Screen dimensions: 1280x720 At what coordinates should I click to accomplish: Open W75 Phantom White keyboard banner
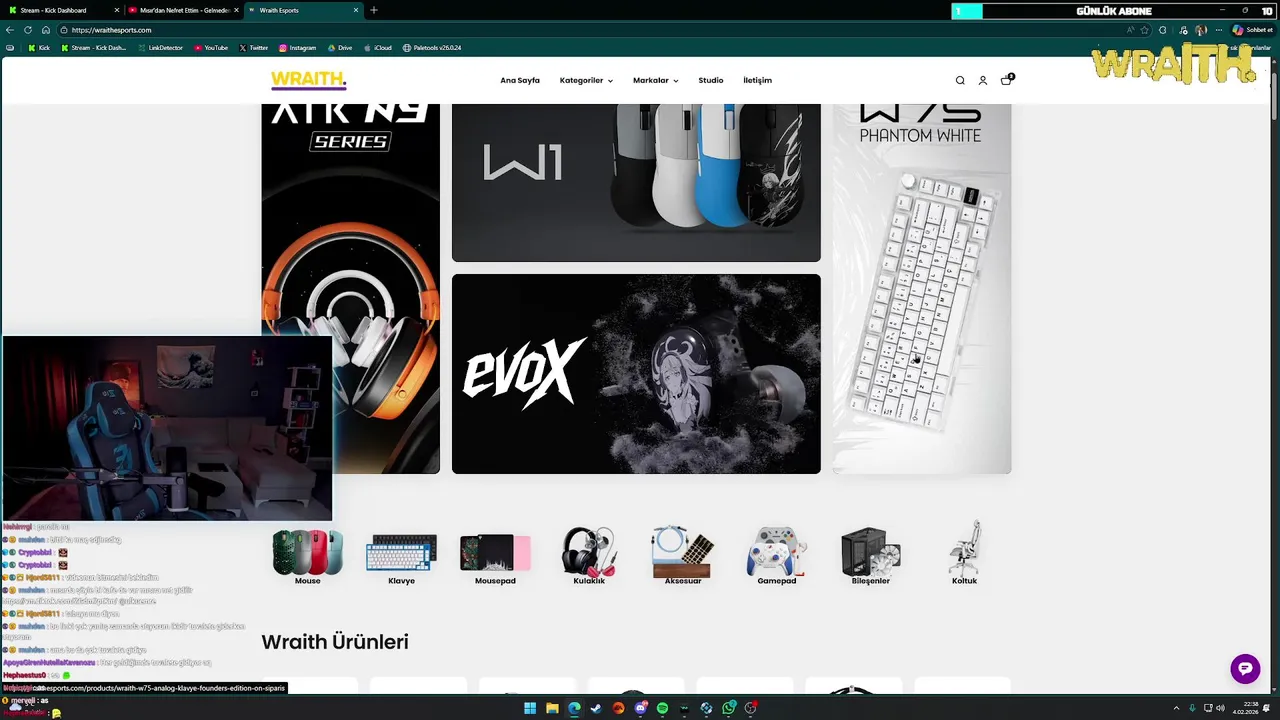(922, 289)
